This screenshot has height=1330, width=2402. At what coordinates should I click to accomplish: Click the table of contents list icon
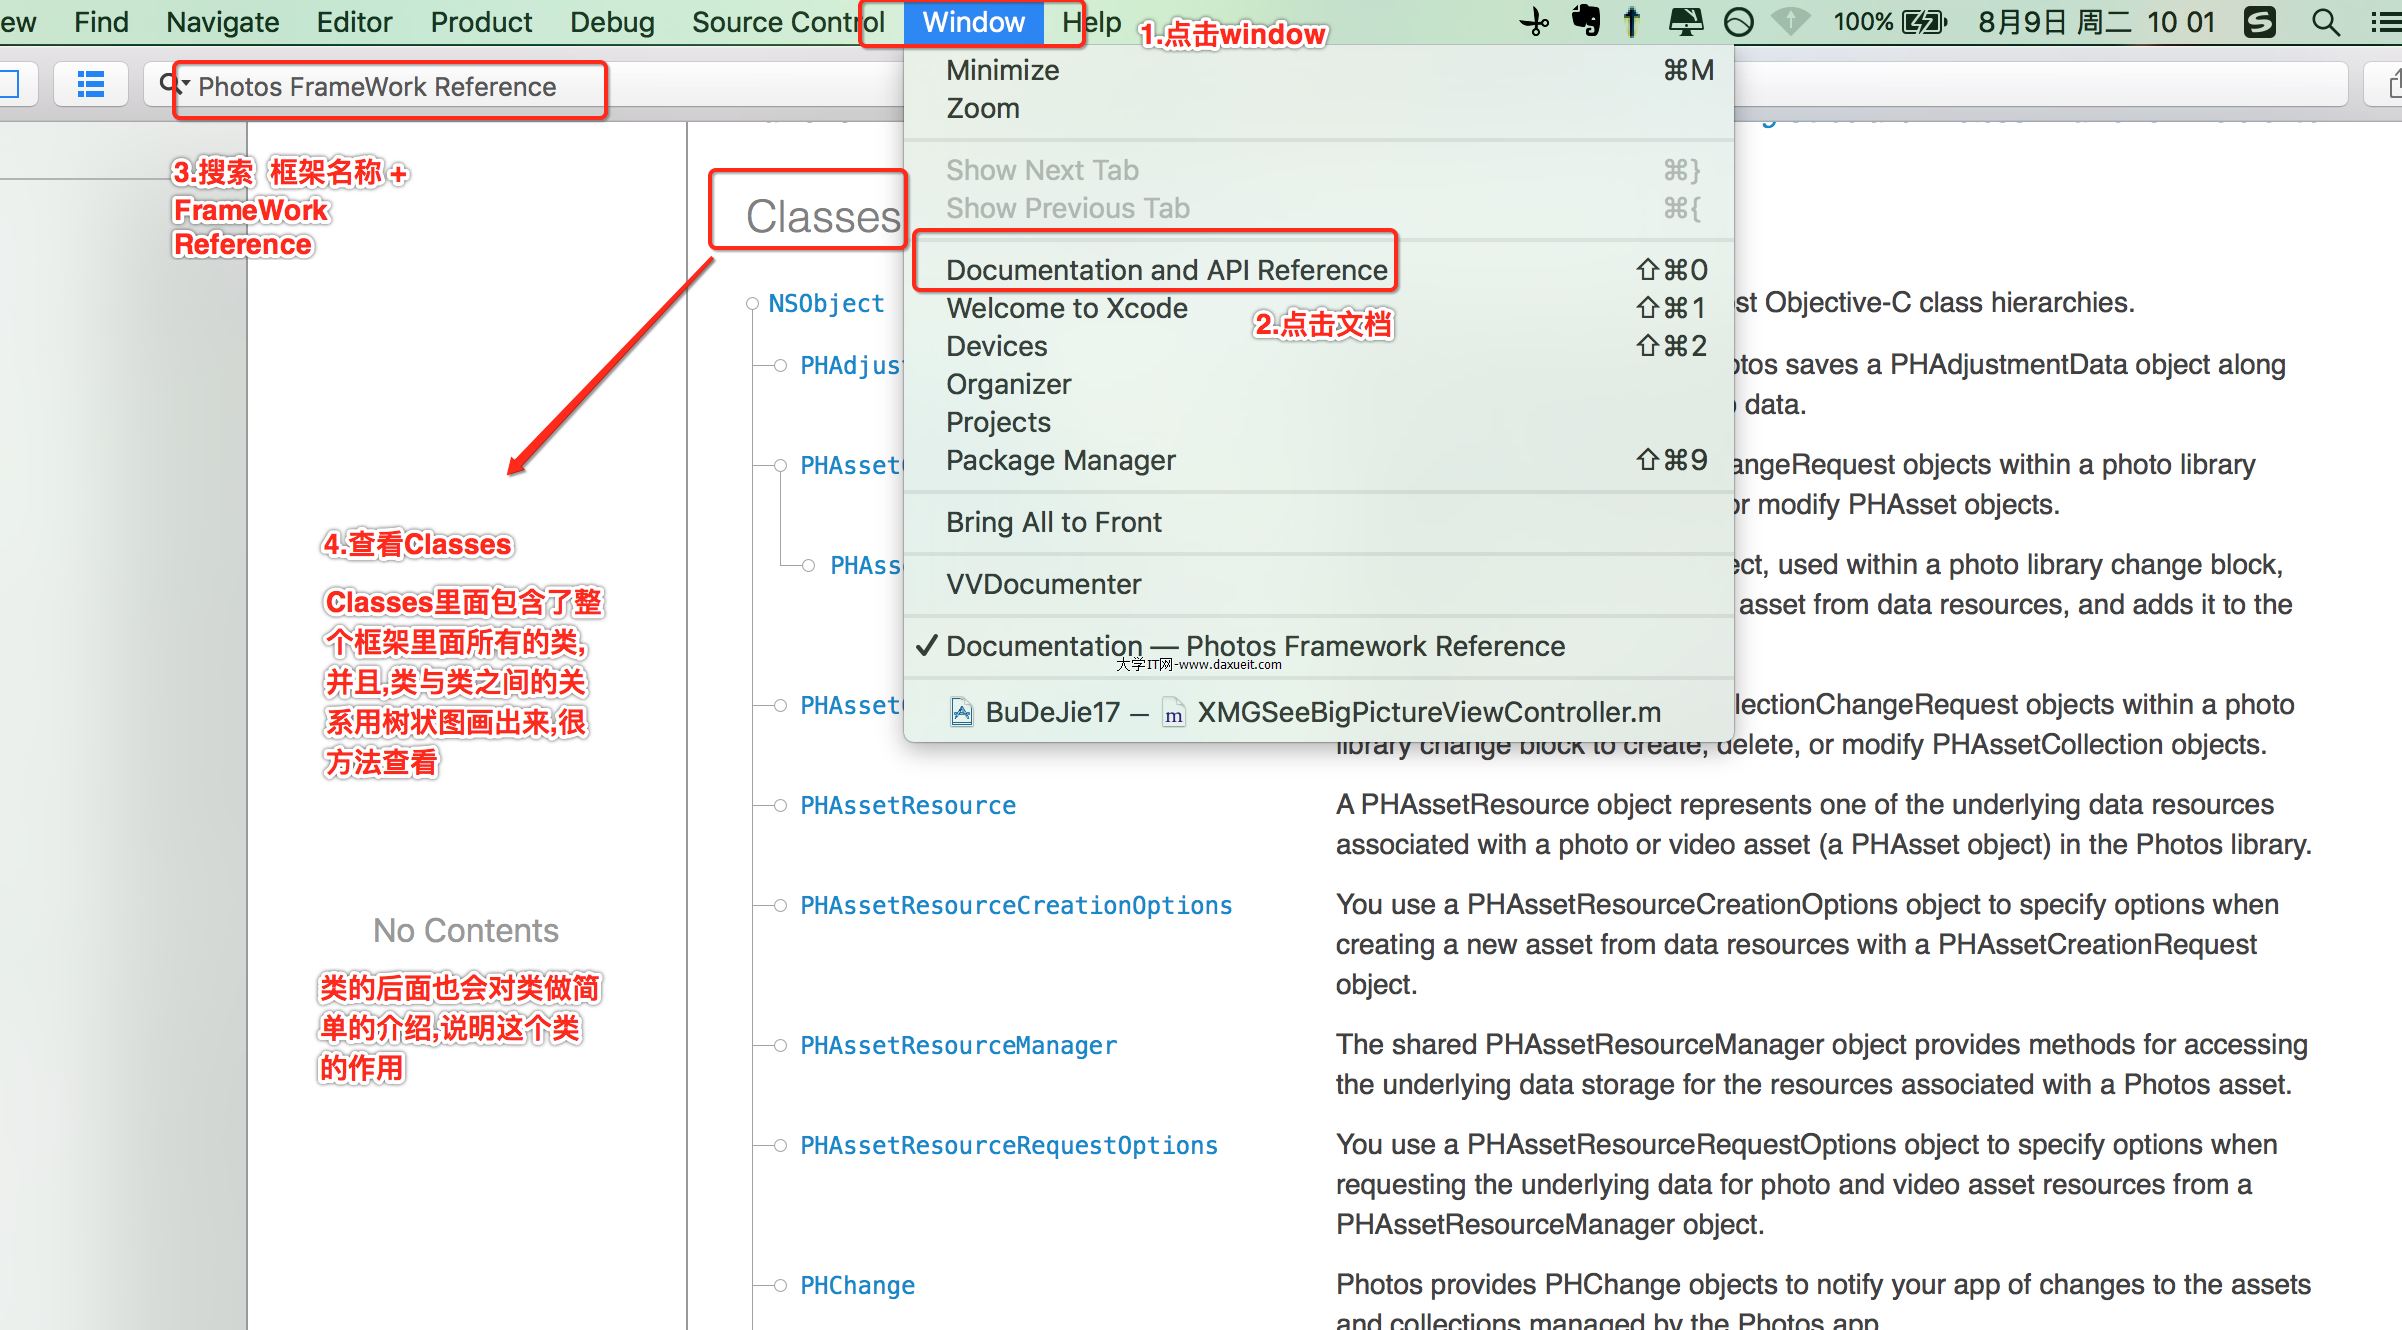(90, 84)
